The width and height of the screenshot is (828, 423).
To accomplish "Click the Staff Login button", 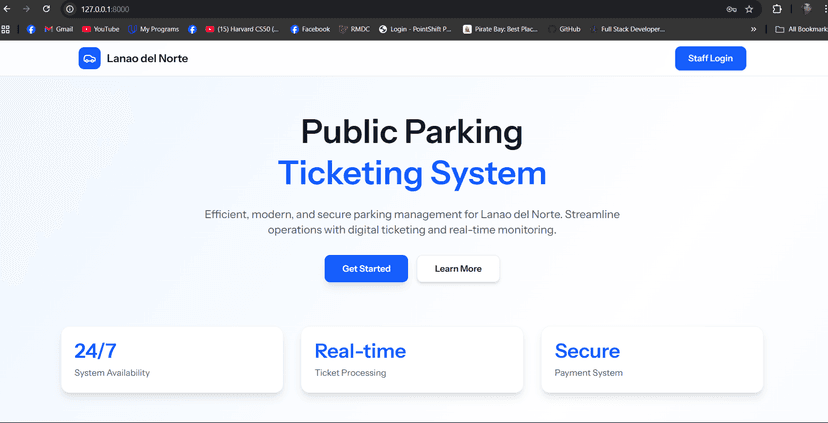I will 710,58.
